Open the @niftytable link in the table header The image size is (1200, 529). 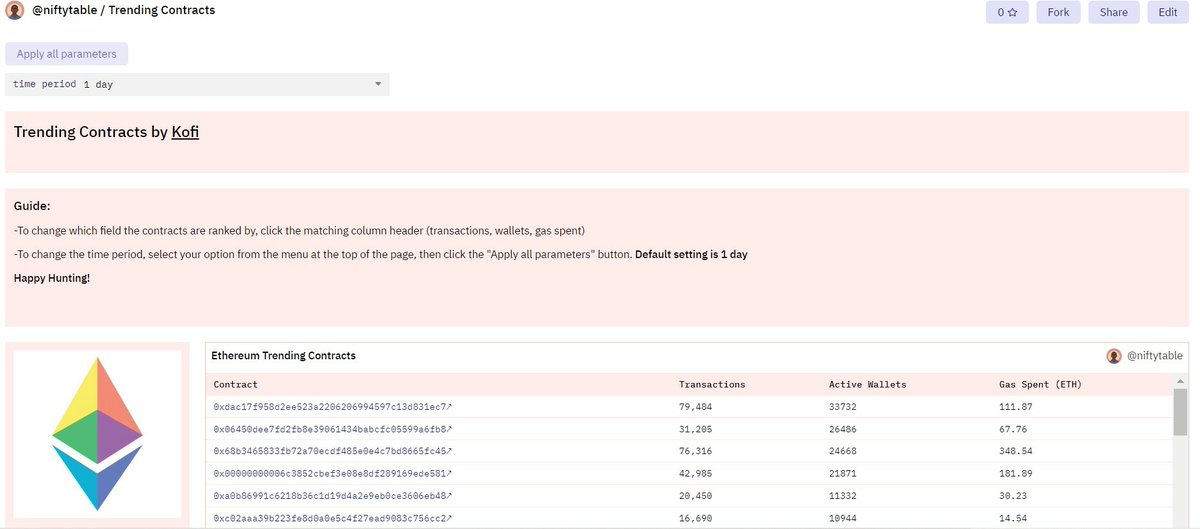[x=1154, y=356]
